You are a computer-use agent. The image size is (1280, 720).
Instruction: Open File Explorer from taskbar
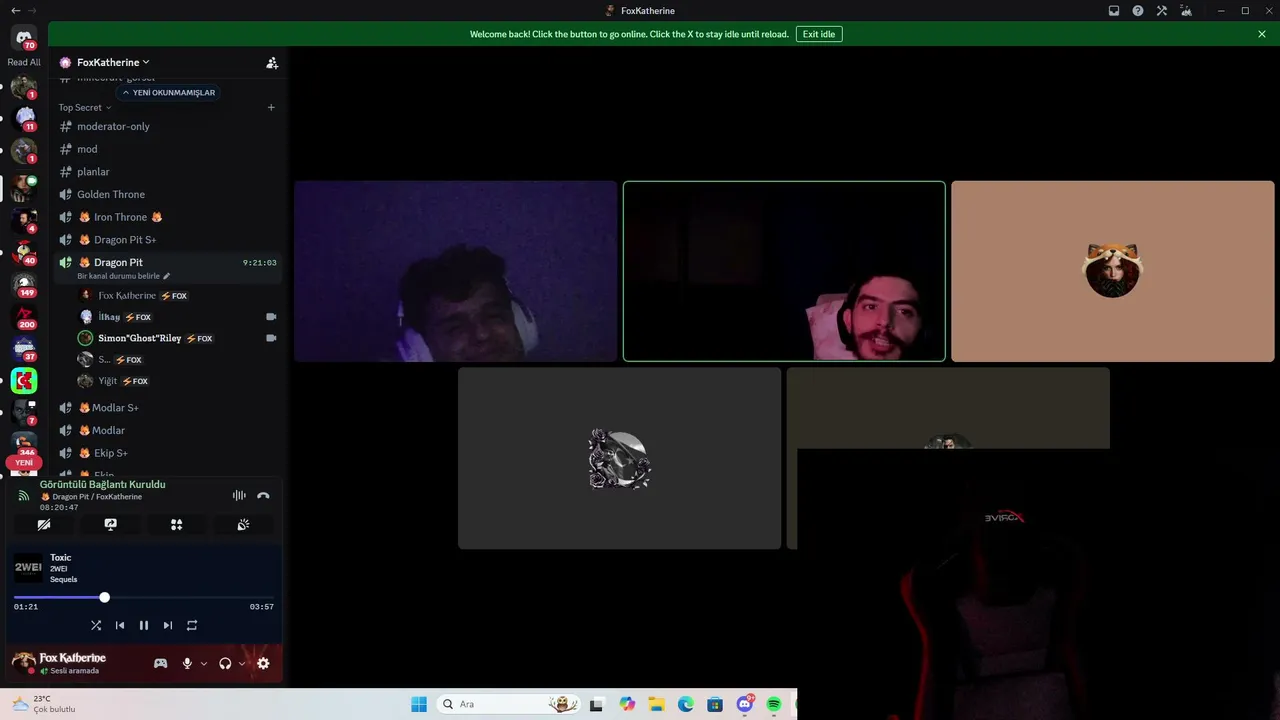pos(656,704)
